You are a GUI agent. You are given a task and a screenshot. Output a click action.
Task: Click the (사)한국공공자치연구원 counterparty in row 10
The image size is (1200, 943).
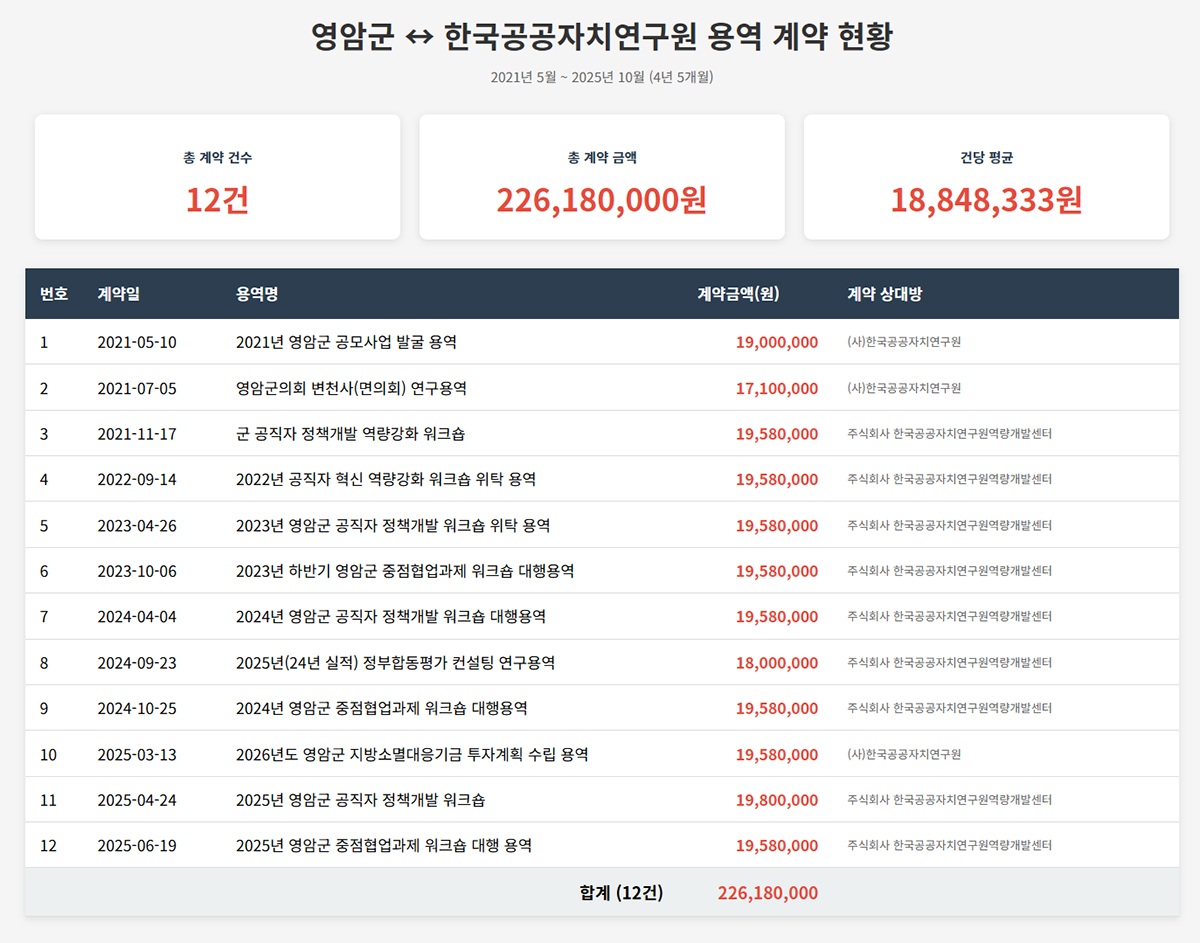click(904, 754)
